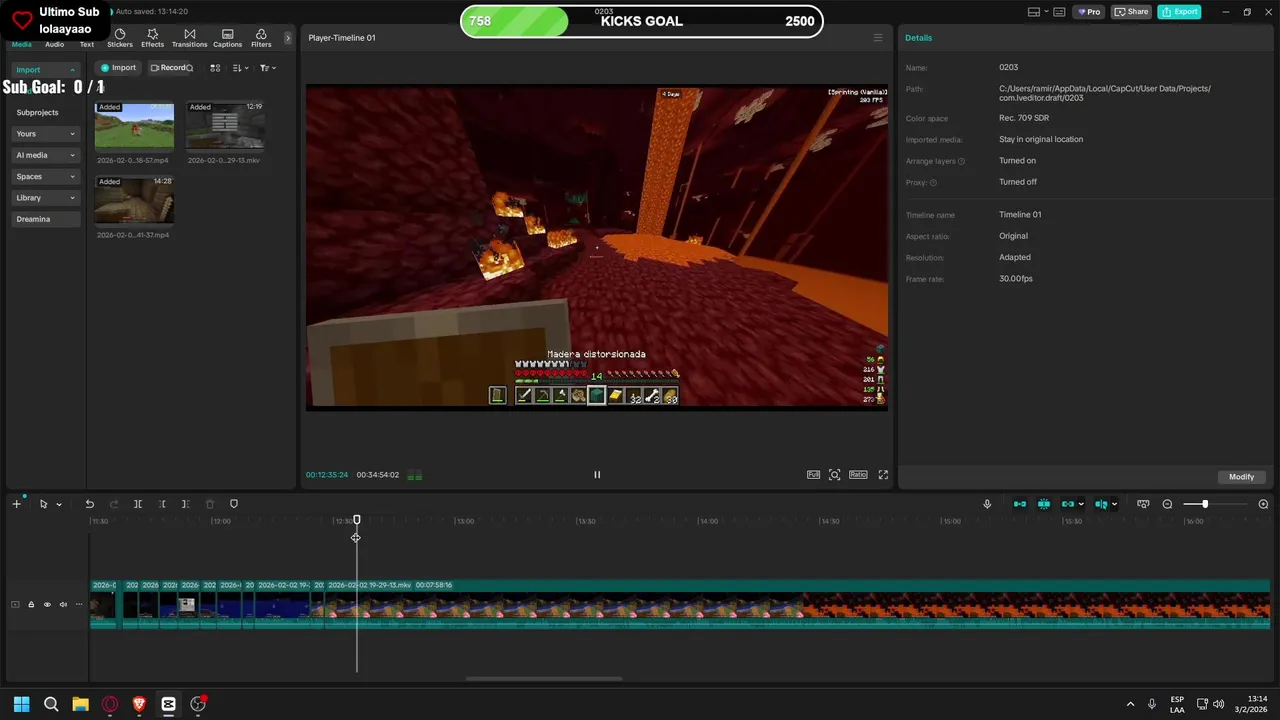Click the trash delete icon
This screenshot has width=1280, height=720.
pyautogui.click(x=210, y=504)
